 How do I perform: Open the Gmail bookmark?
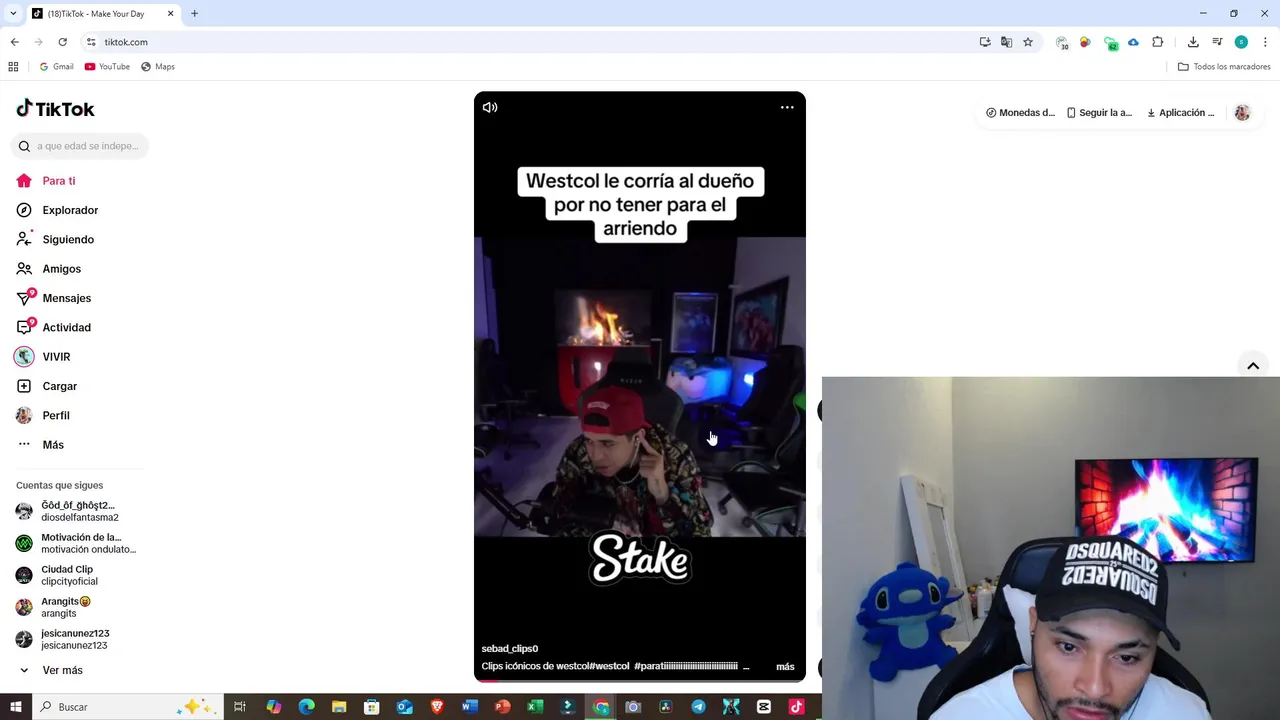tap(56, 67)
